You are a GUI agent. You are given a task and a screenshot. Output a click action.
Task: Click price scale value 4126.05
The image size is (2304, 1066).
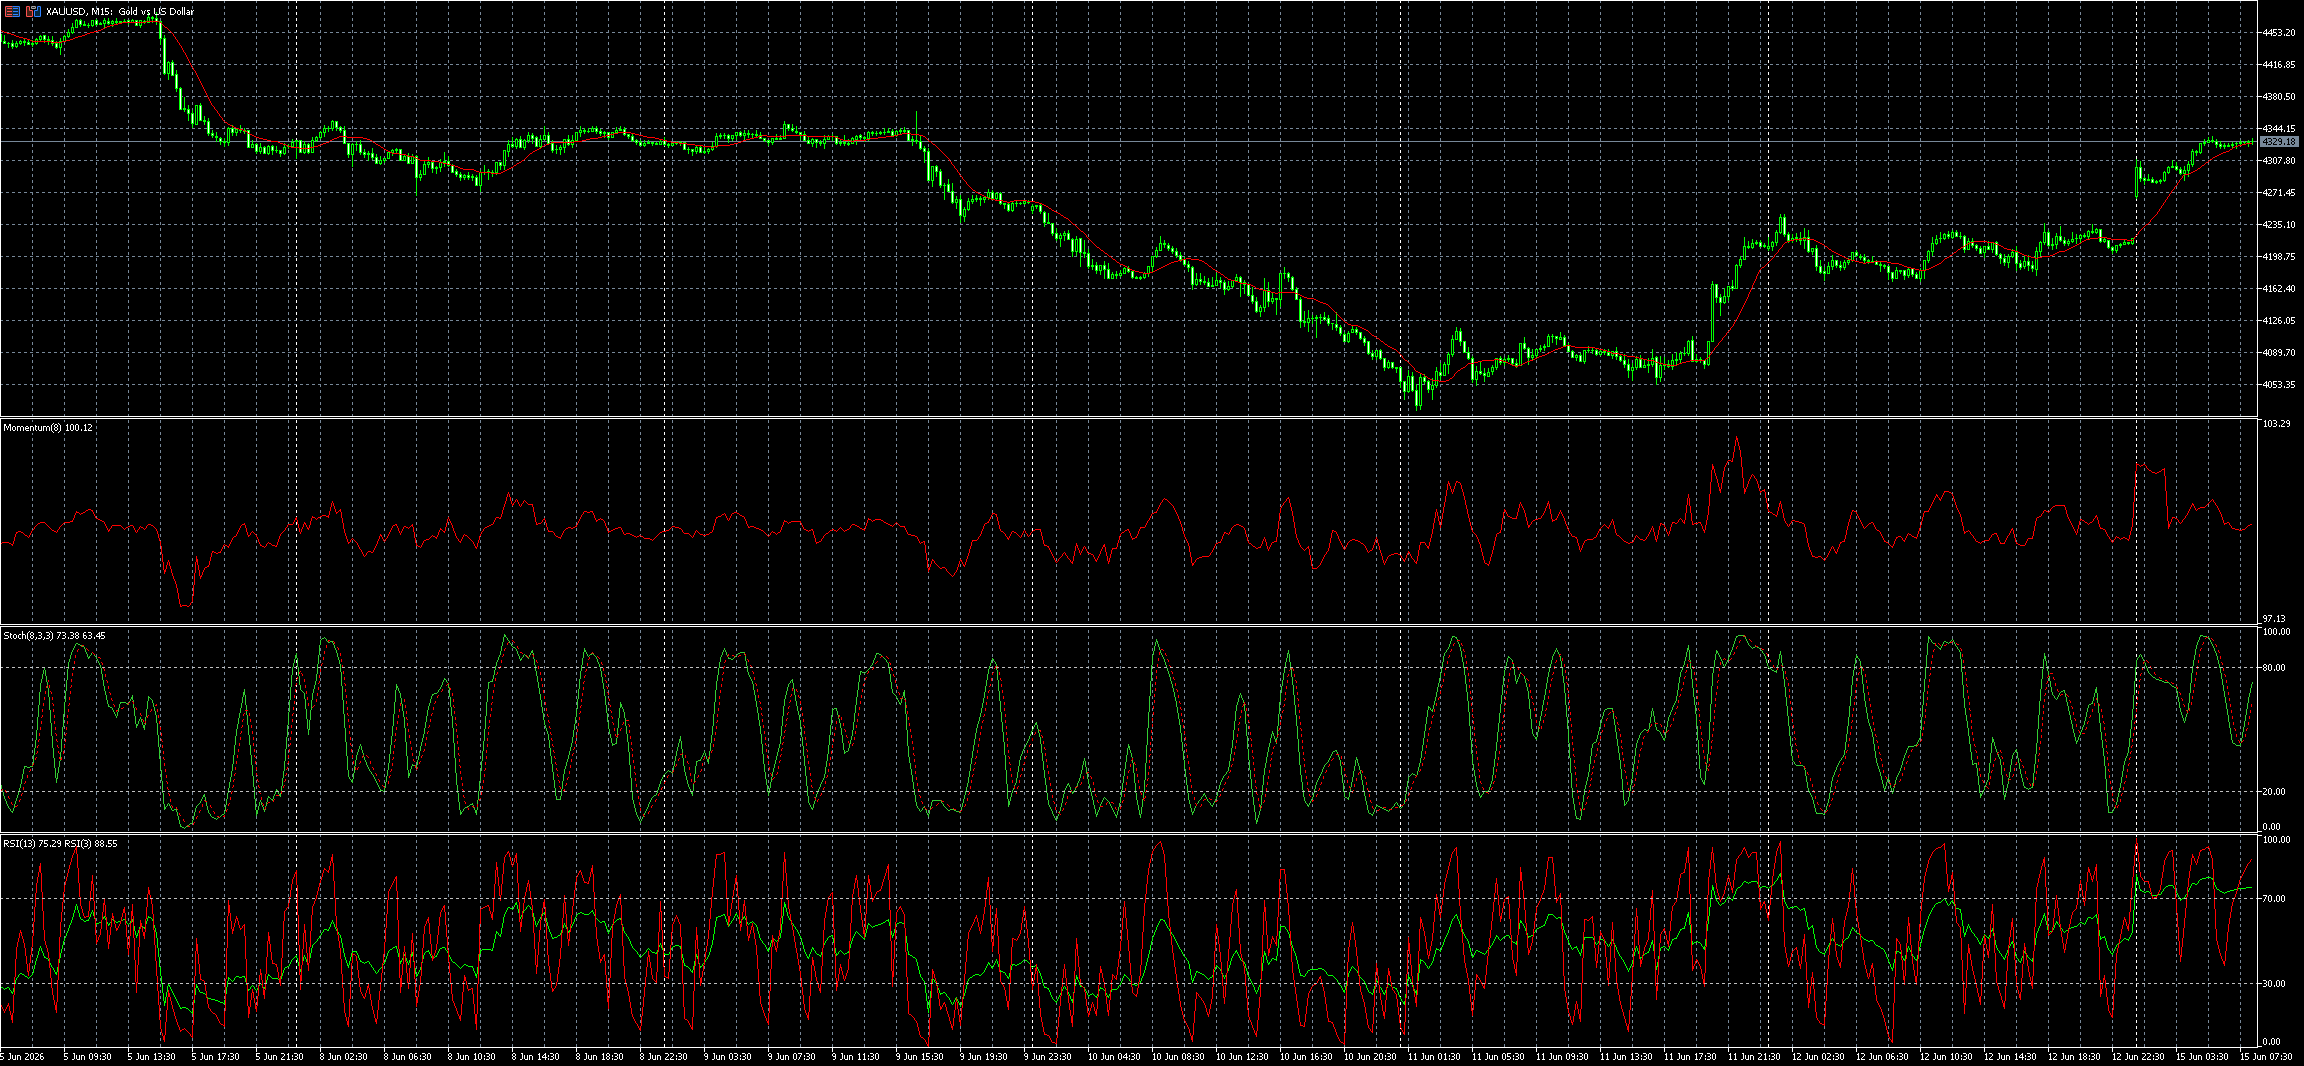coord(2278,321)
